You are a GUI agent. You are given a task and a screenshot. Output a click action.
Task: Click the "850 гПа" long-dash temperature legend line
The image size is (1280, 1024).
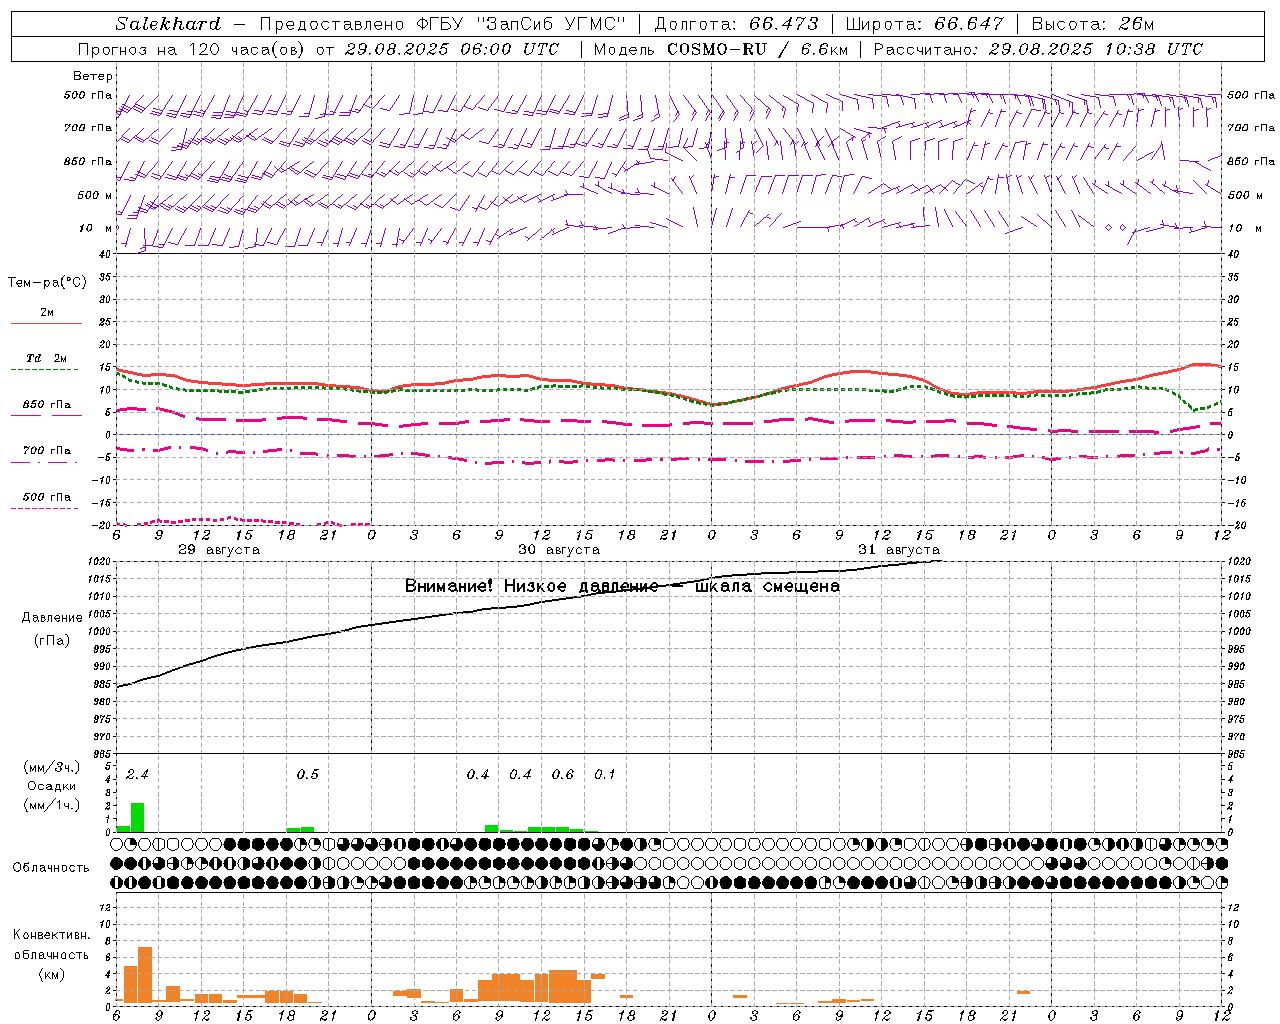pyautogui.click(x=46, y=415)
